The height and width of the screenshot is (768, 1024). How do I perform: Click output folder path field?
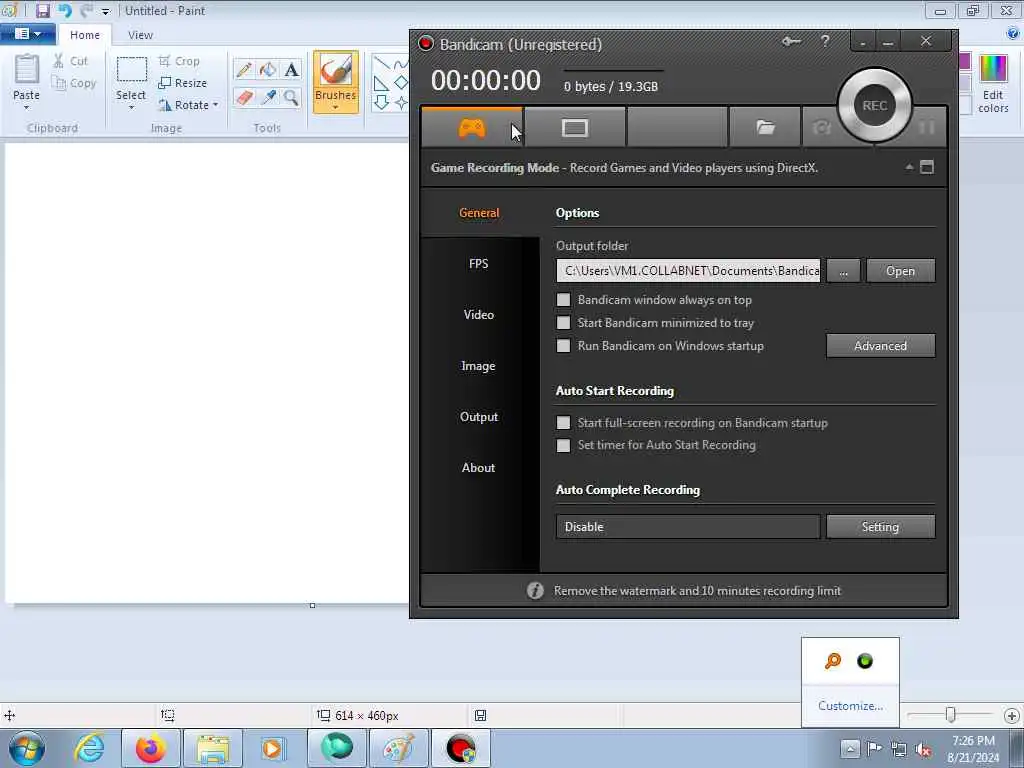688,271
